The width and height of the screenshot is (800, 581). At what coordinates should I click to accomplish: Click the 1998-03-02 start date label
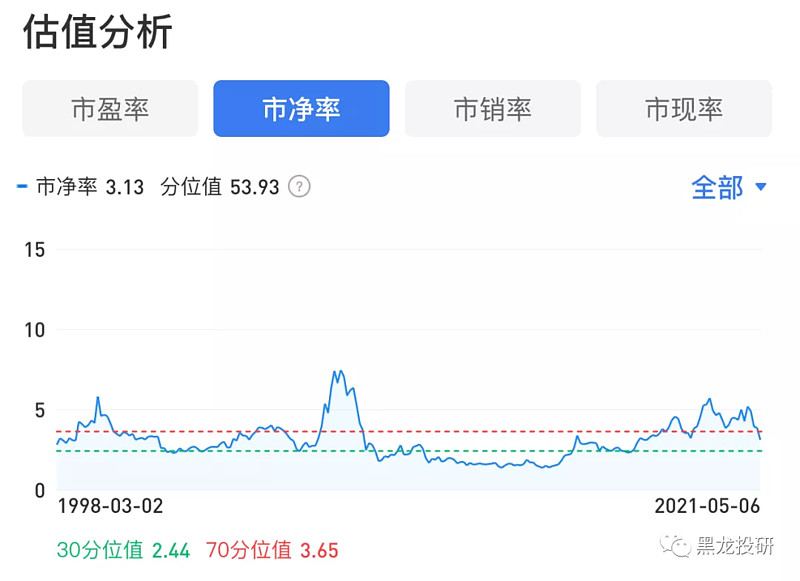pos(110,506)
